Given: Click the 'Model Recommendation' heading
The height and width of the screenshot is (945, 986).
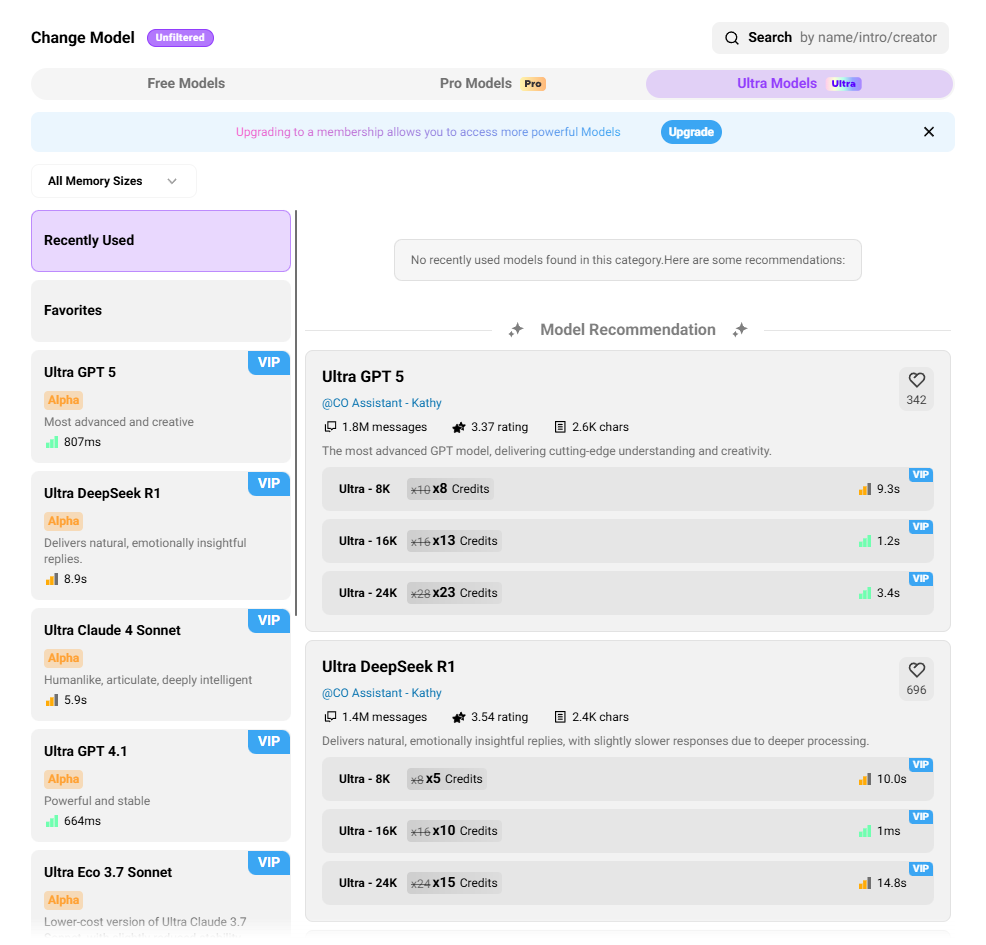Looking at the screenshot, I should [x=628, y=329].
